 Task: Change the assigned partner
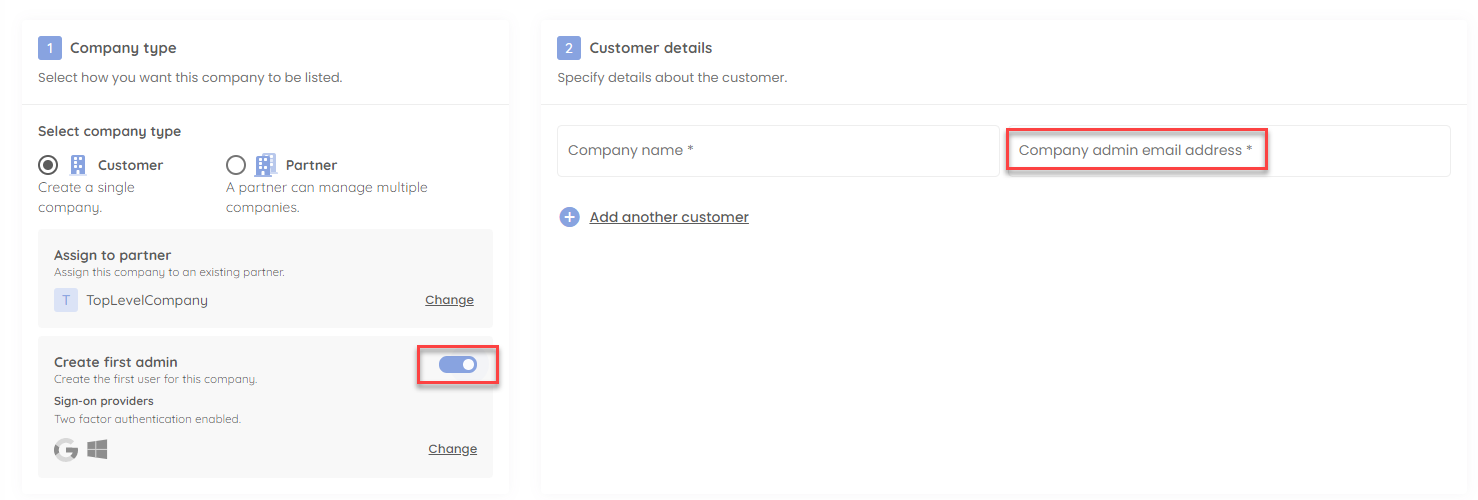[449, 300]
